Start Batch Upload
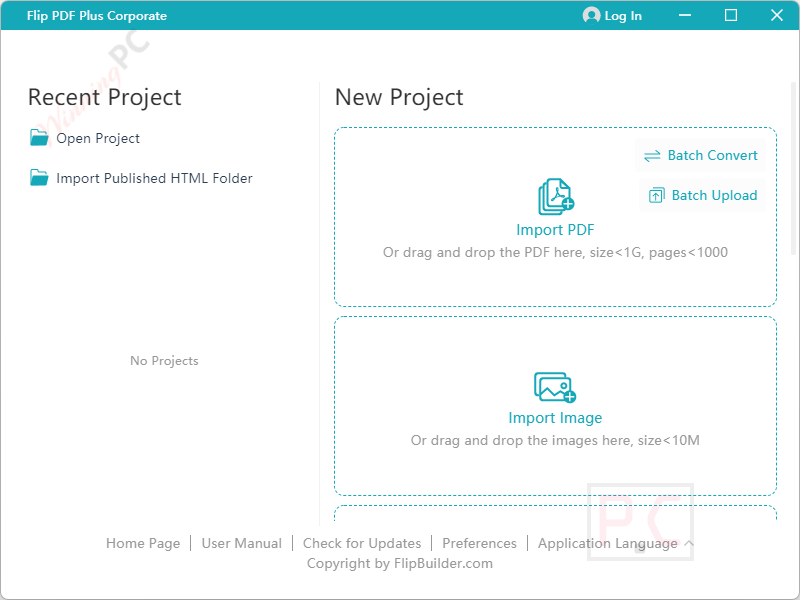 tap(703, 195)
